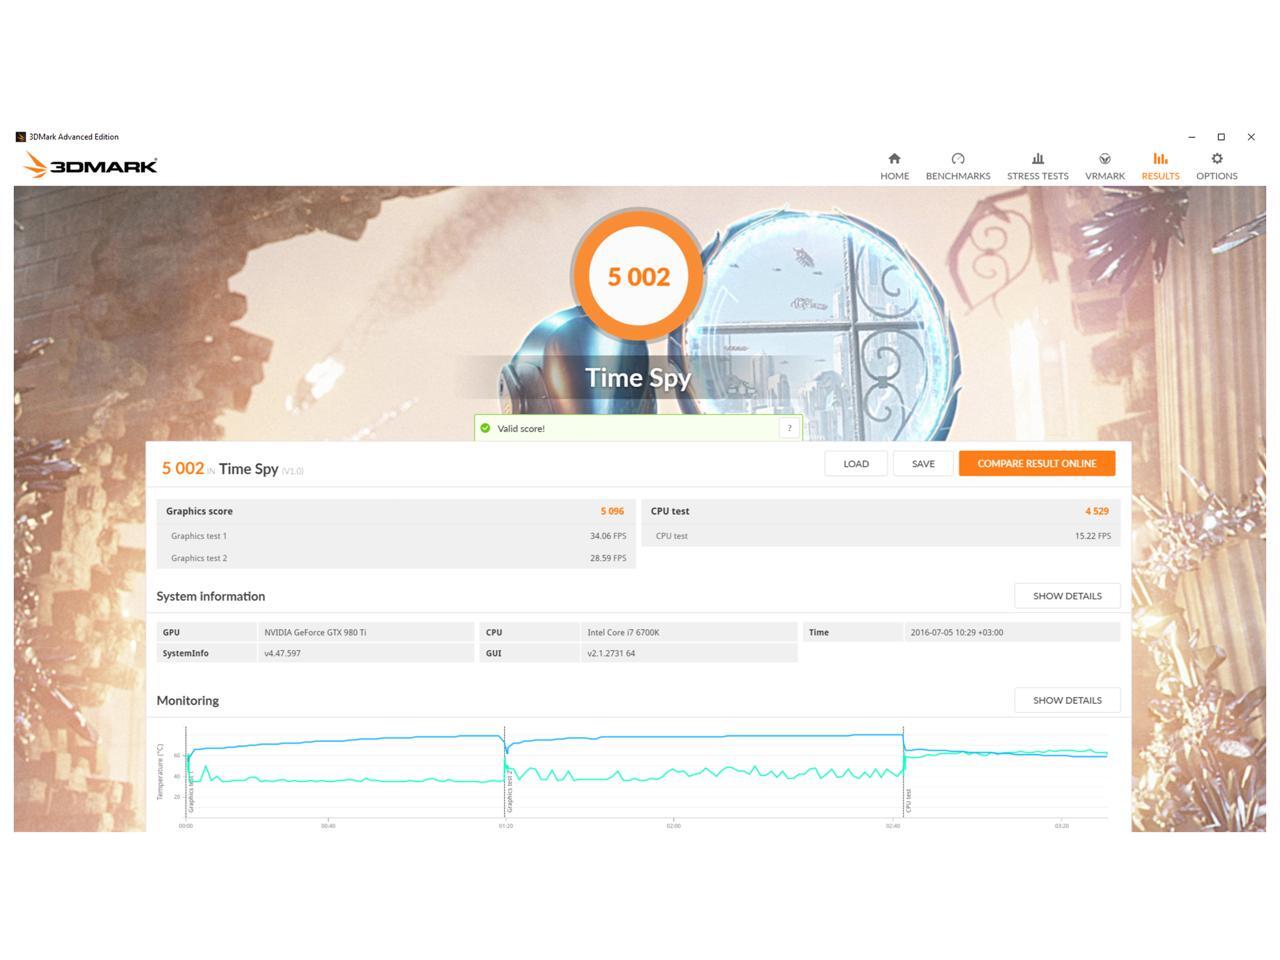Click COMPARE RESULT ONLINE button
Screen dimensions: 1280x960
pos(1037,463)
